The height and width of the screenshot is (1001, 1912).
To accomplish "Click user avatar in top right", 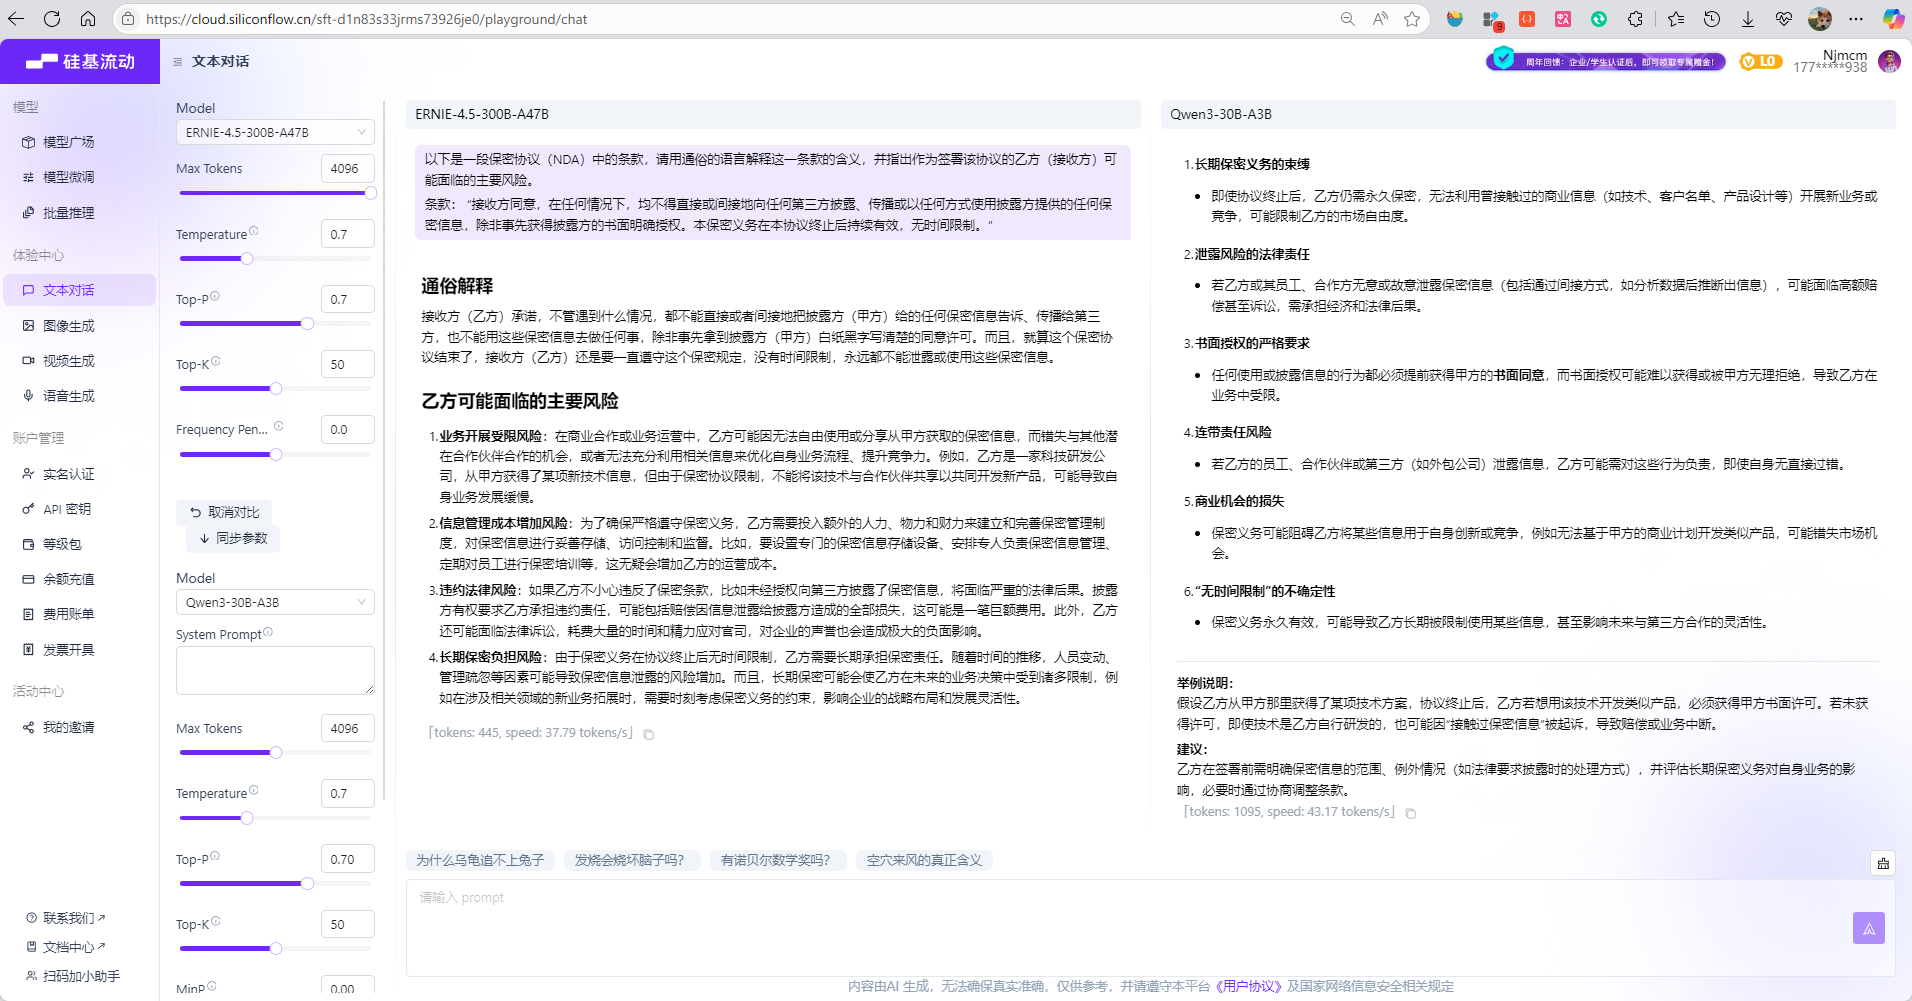I will click(1889, 61).
